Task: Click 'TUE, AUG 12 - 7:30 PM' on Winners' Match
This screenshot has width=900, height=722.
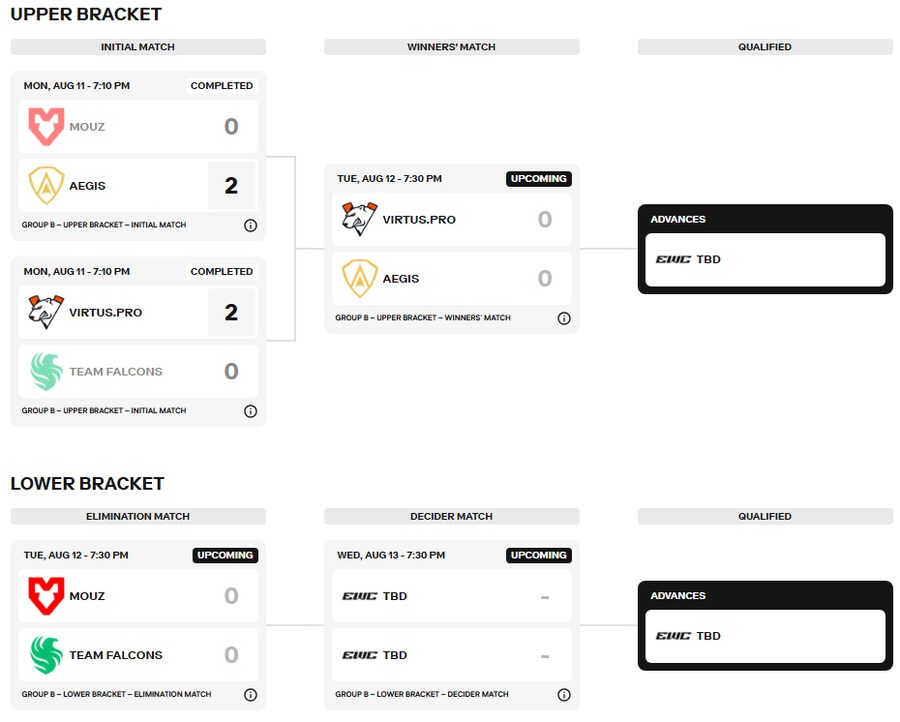Action: 390,178
